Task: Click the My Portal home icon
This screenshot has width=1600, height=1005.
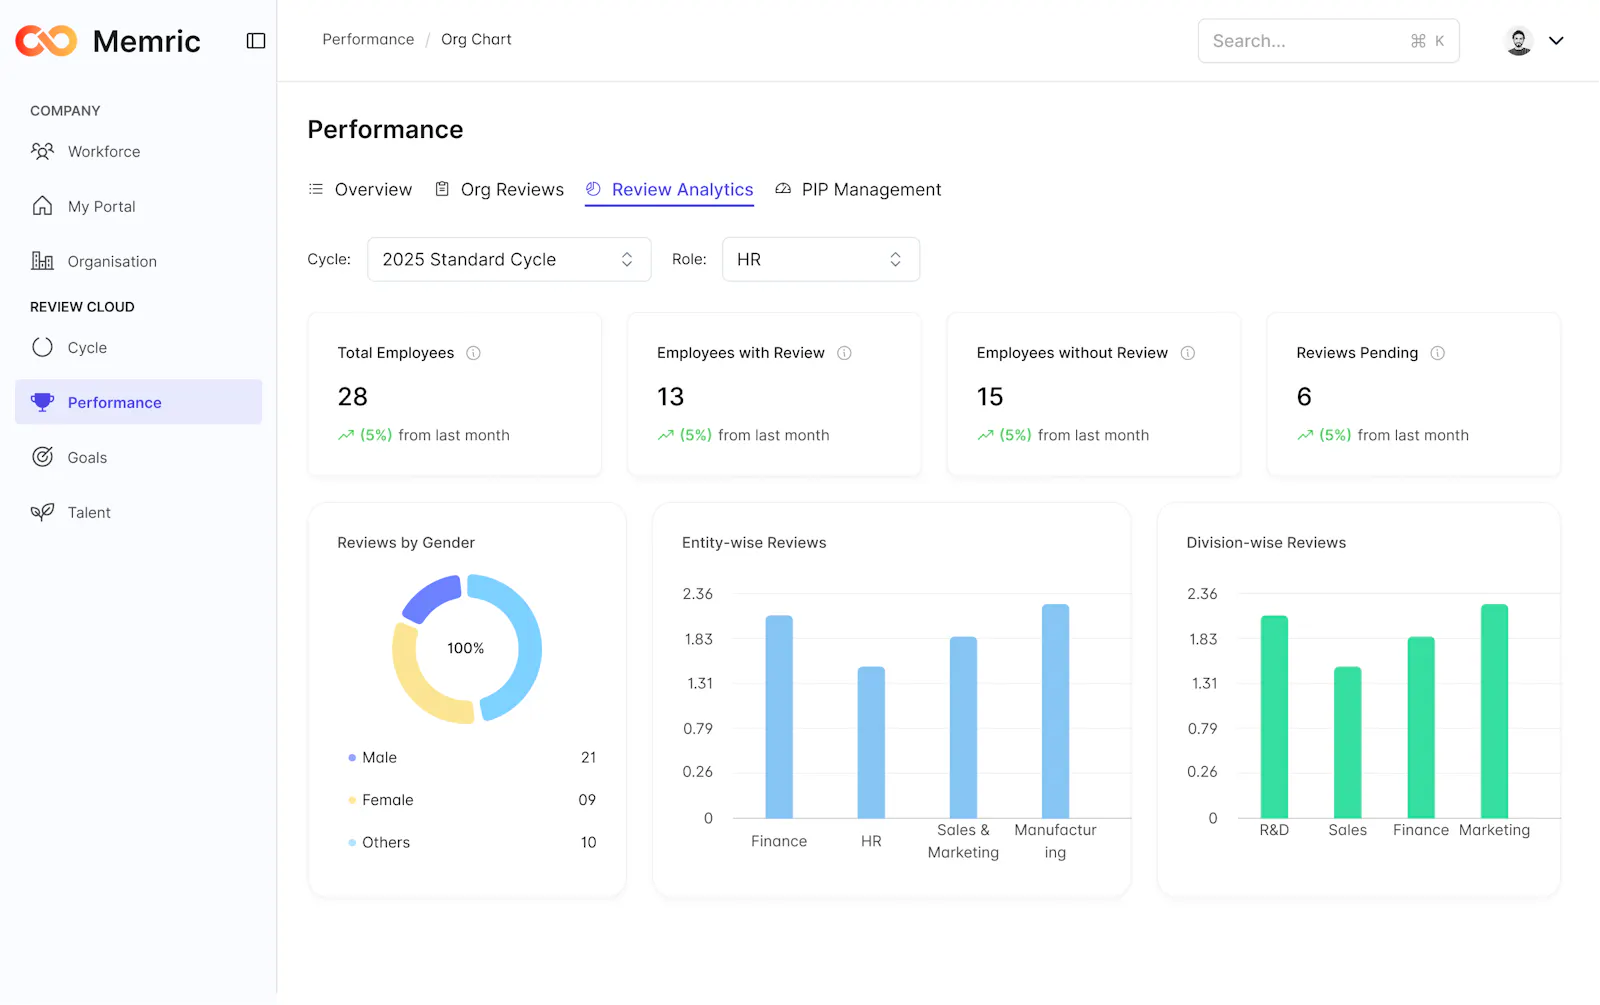Action: tap(42, 206)
